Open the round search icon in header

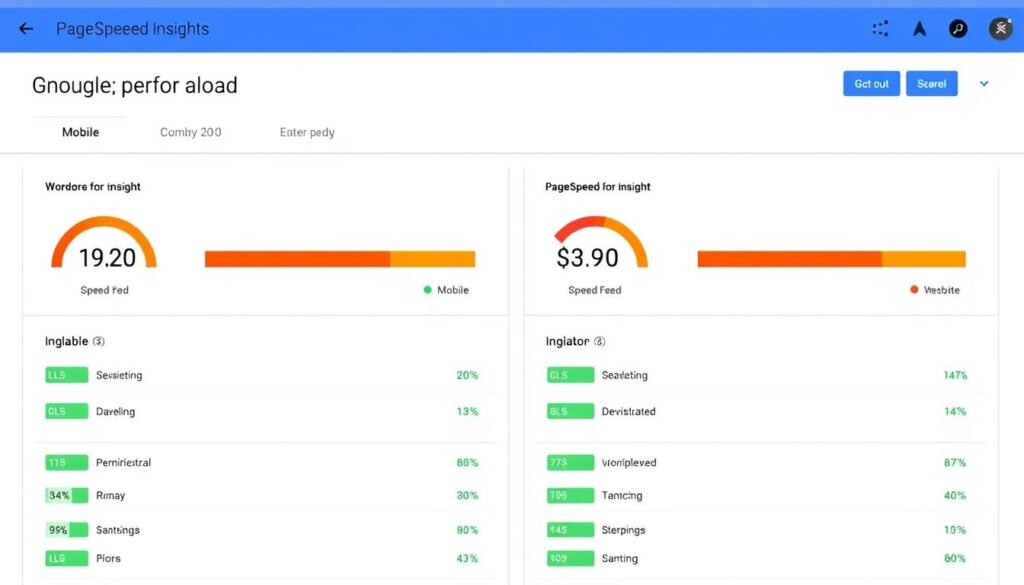[x=958, y=29]
